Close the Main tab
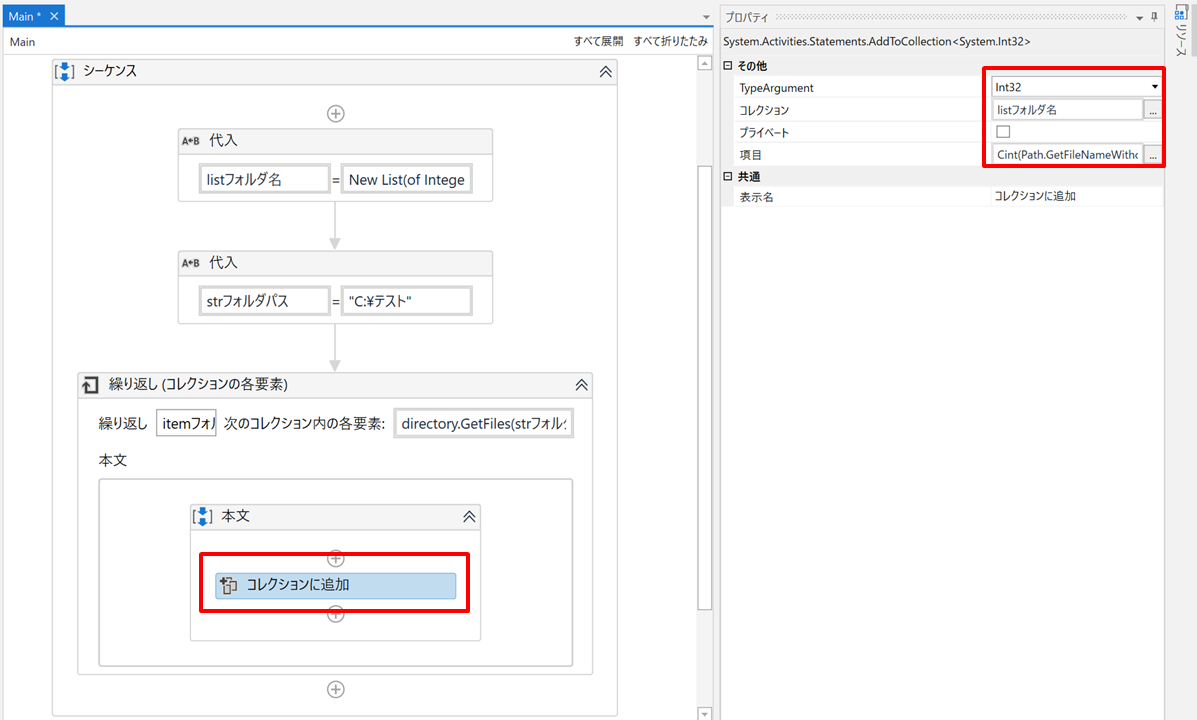The height and width of the screenshot is (720, 1197). tap(54, 16)
